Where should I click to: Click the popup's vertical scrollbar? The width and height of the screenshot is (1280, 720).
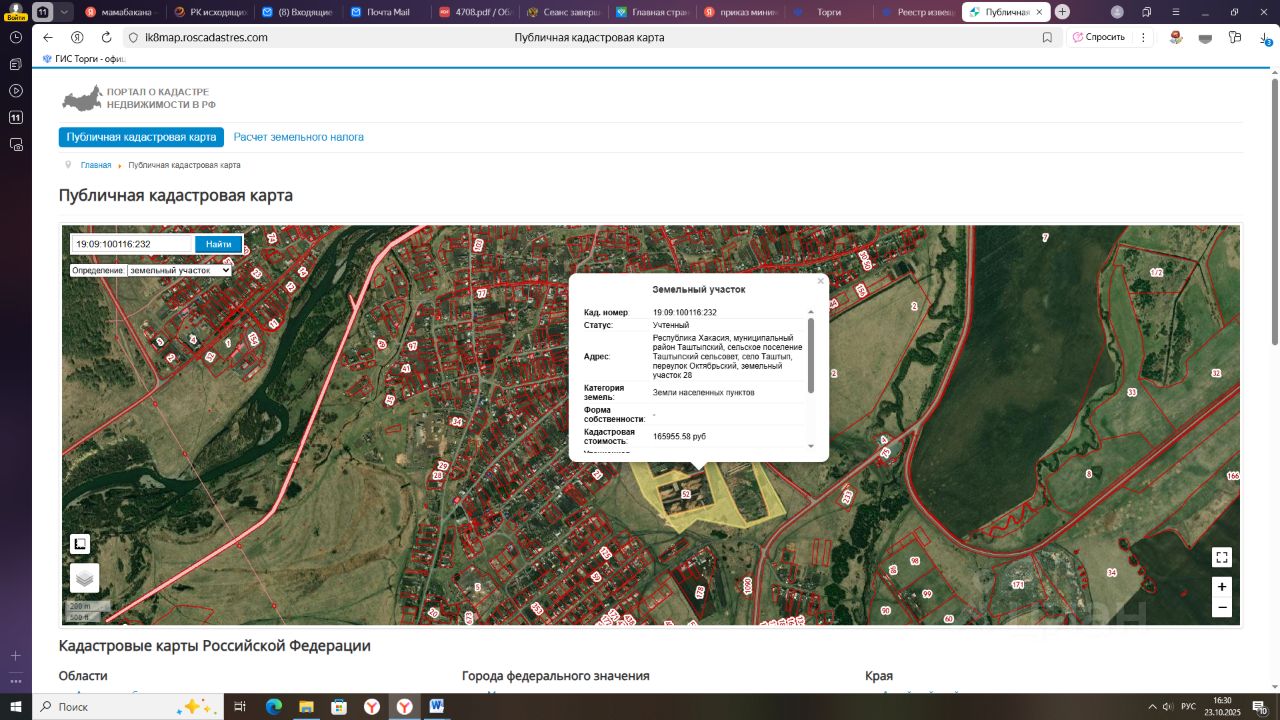(x=811, y=356)
